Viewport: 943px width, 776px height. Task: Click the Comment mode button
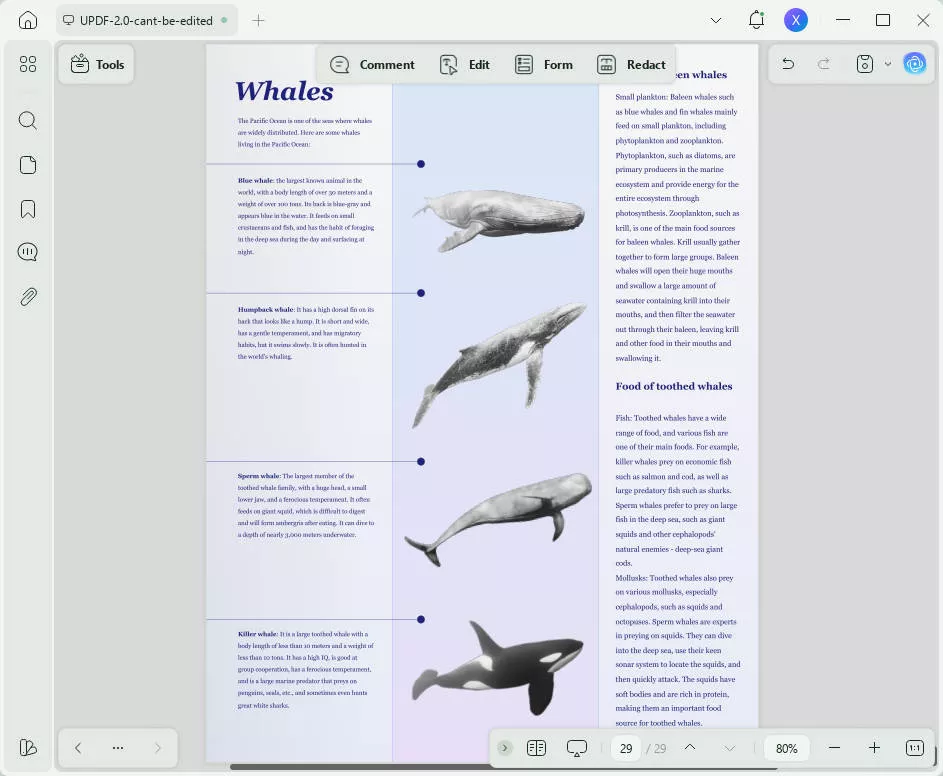coord(372,65)
